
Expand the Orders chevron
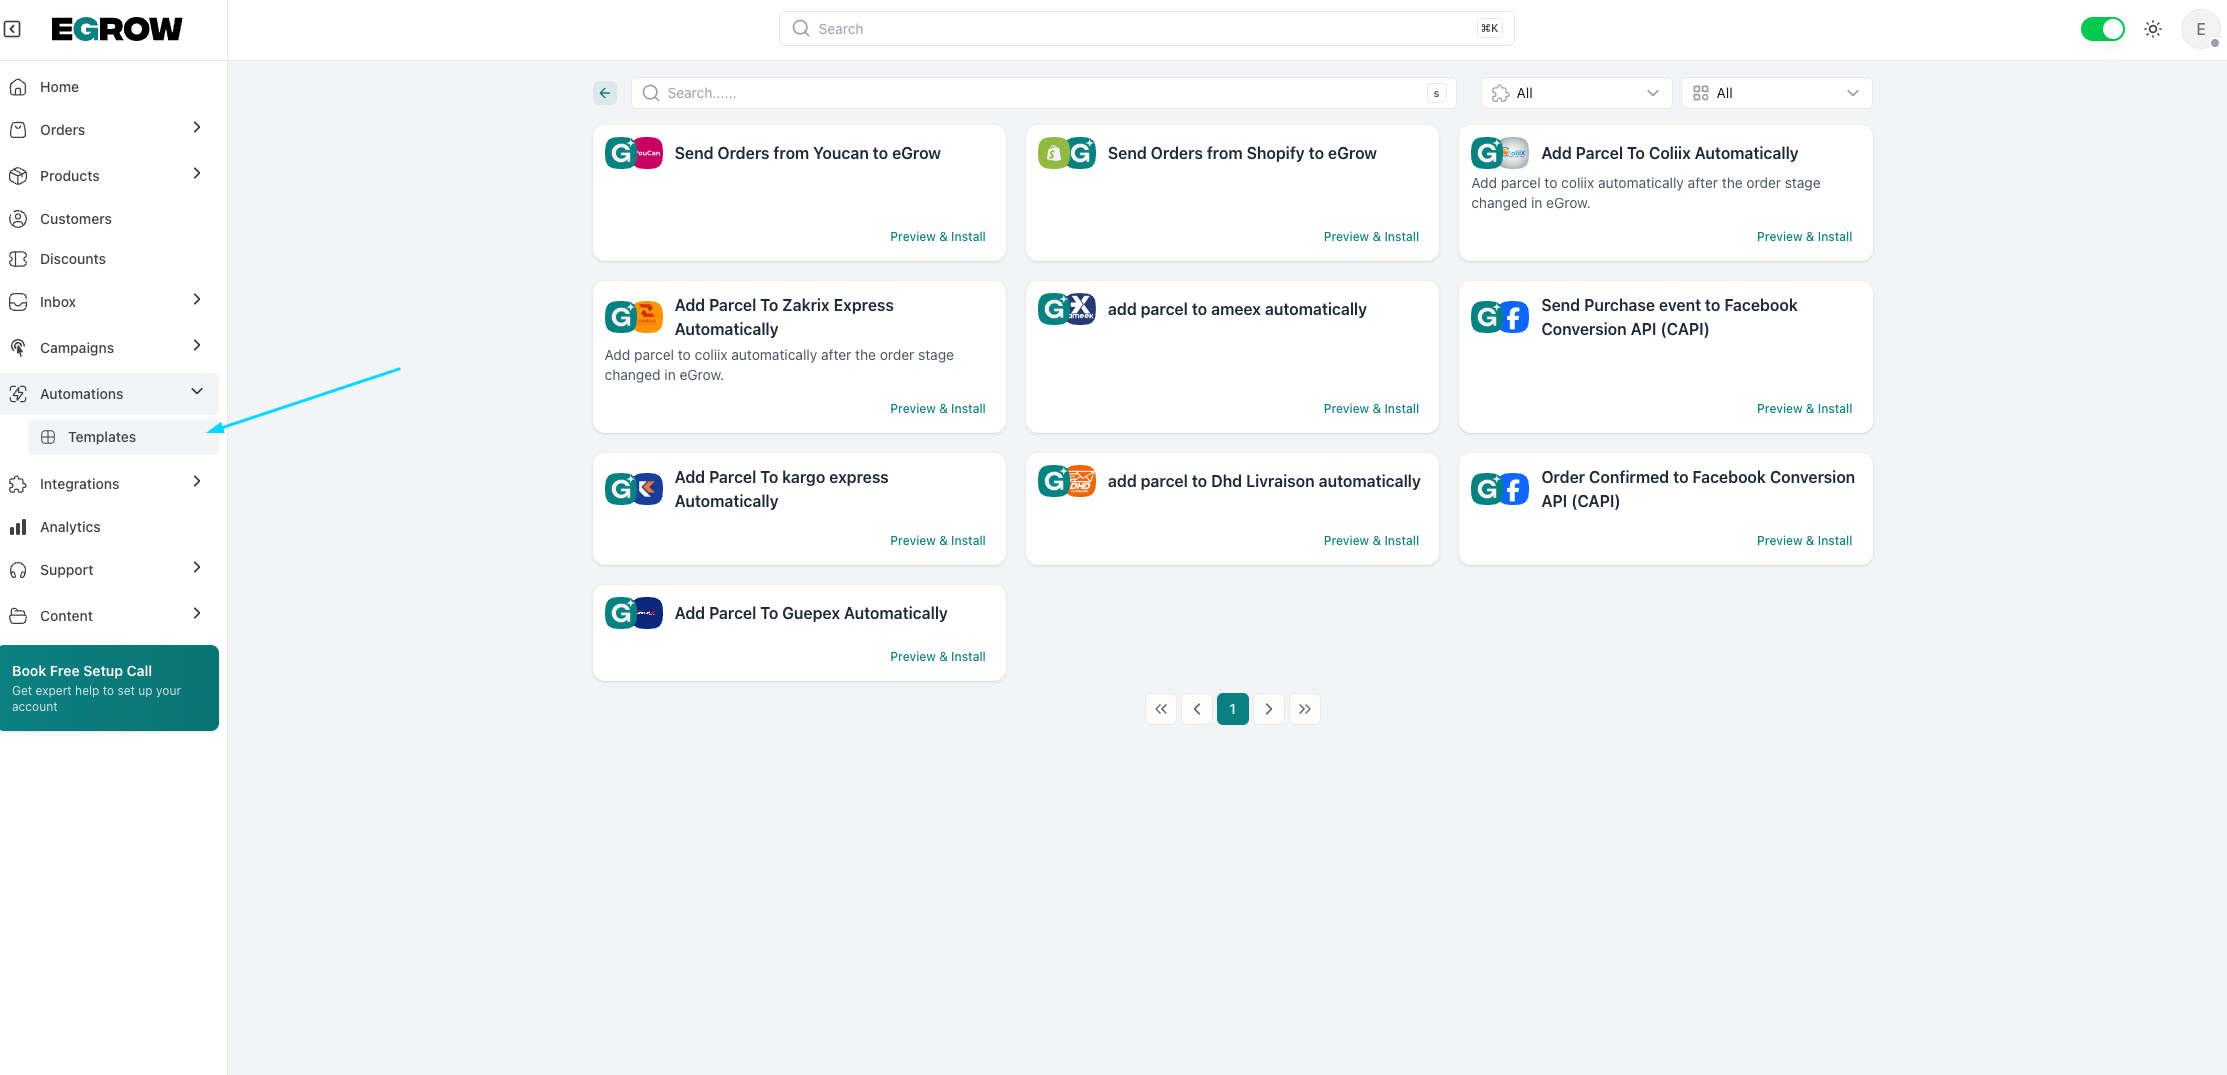(197, 128)
